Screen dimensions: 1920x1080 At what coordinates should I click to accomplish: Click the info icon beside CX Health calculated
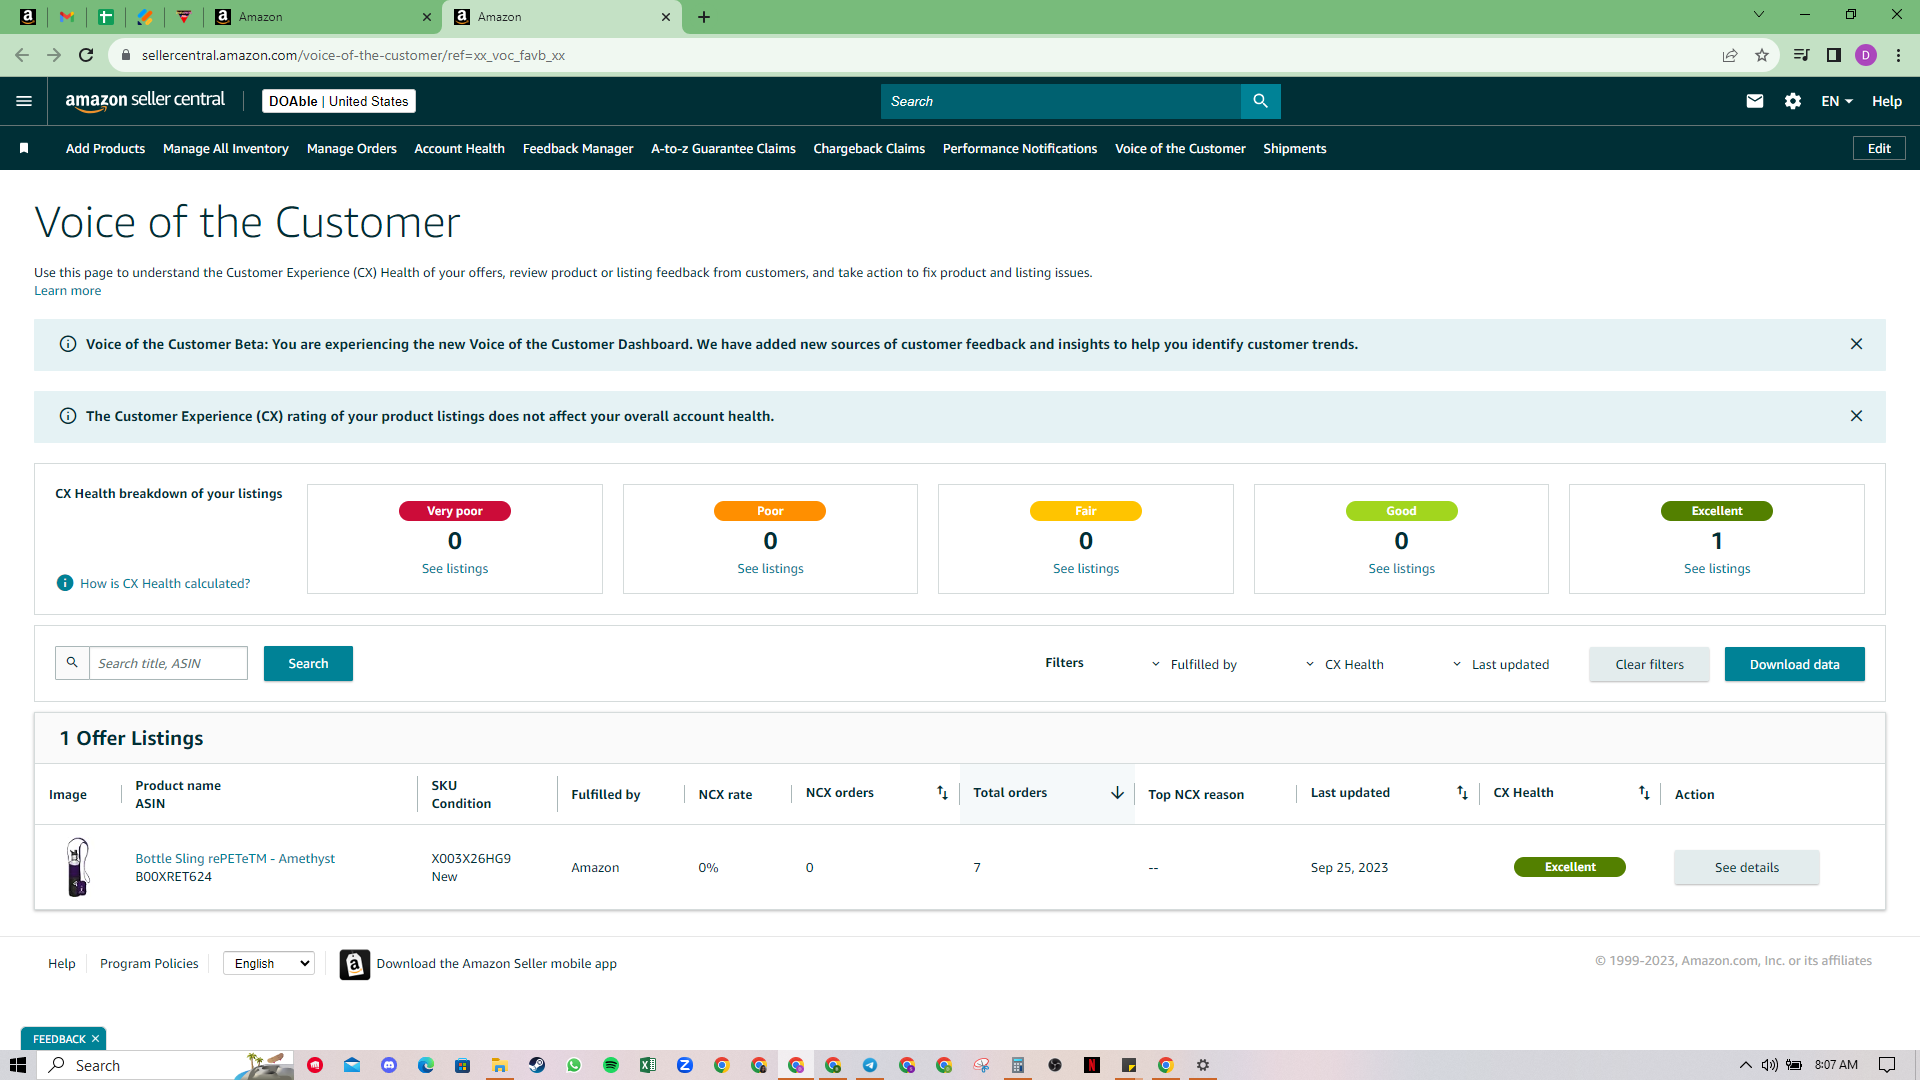pyautogui.click(x=65, y=583)
